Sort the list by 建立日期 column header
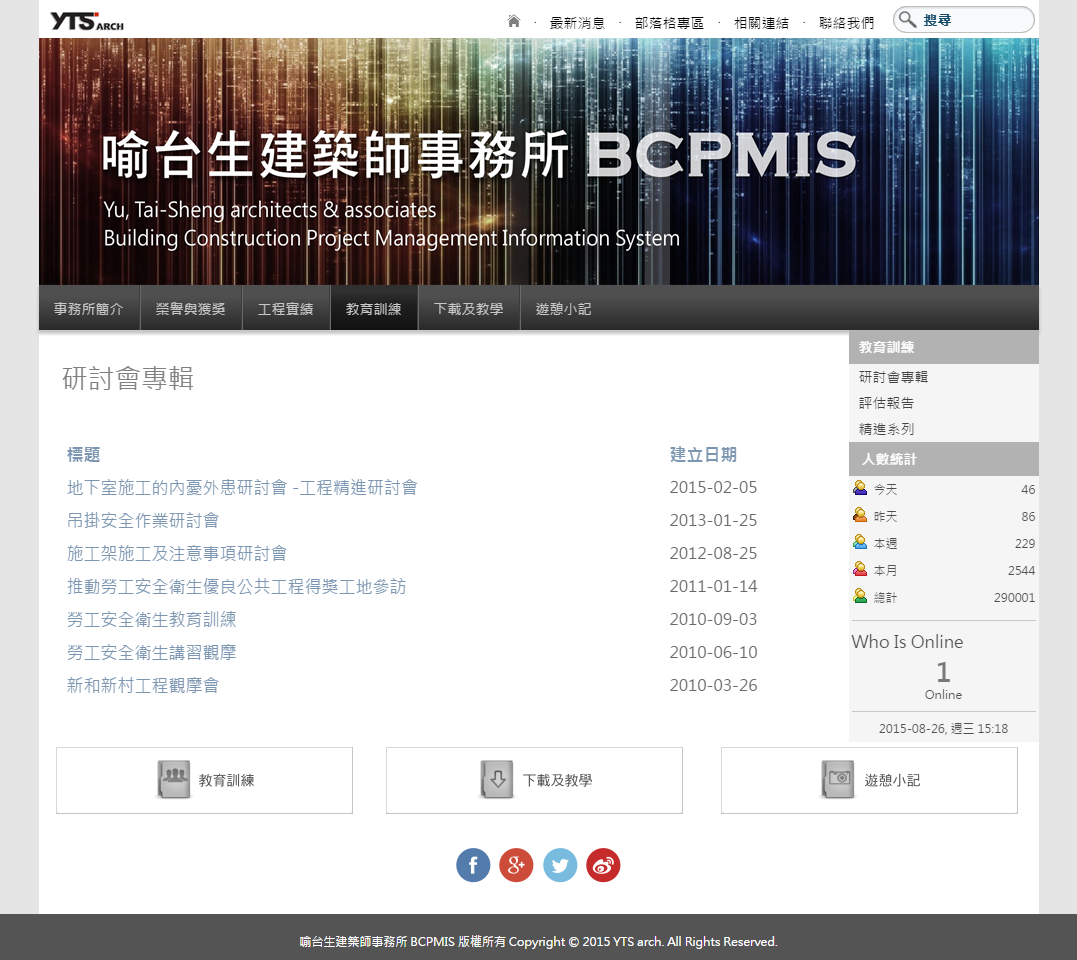 pyautogui.click(x=703, y=454)
